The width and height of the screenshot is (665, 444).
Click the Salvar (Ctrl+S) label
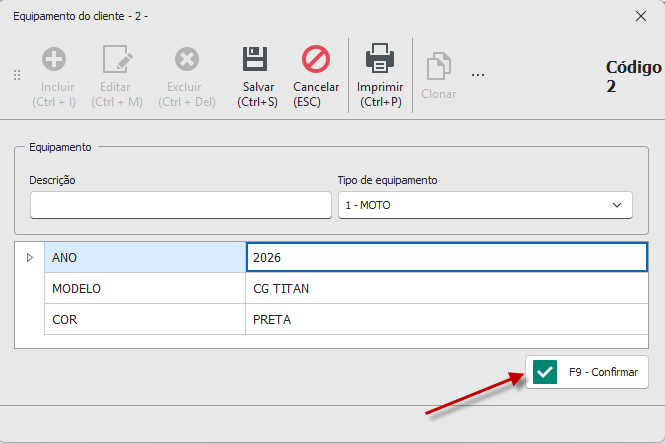257,94
